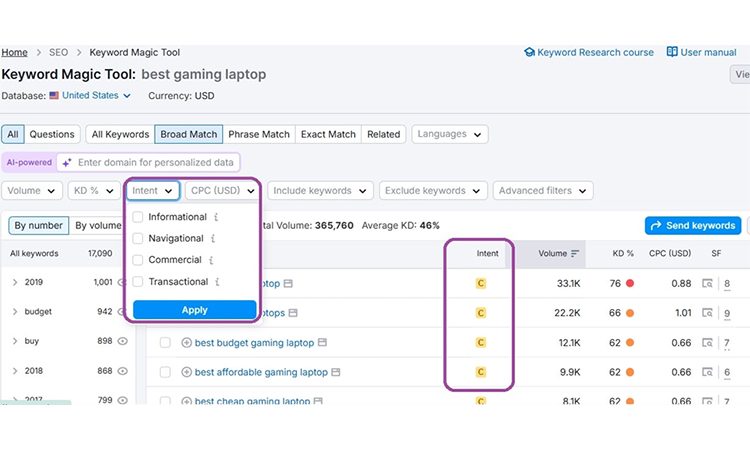Click the domain input for personalized data

(155, 162)
